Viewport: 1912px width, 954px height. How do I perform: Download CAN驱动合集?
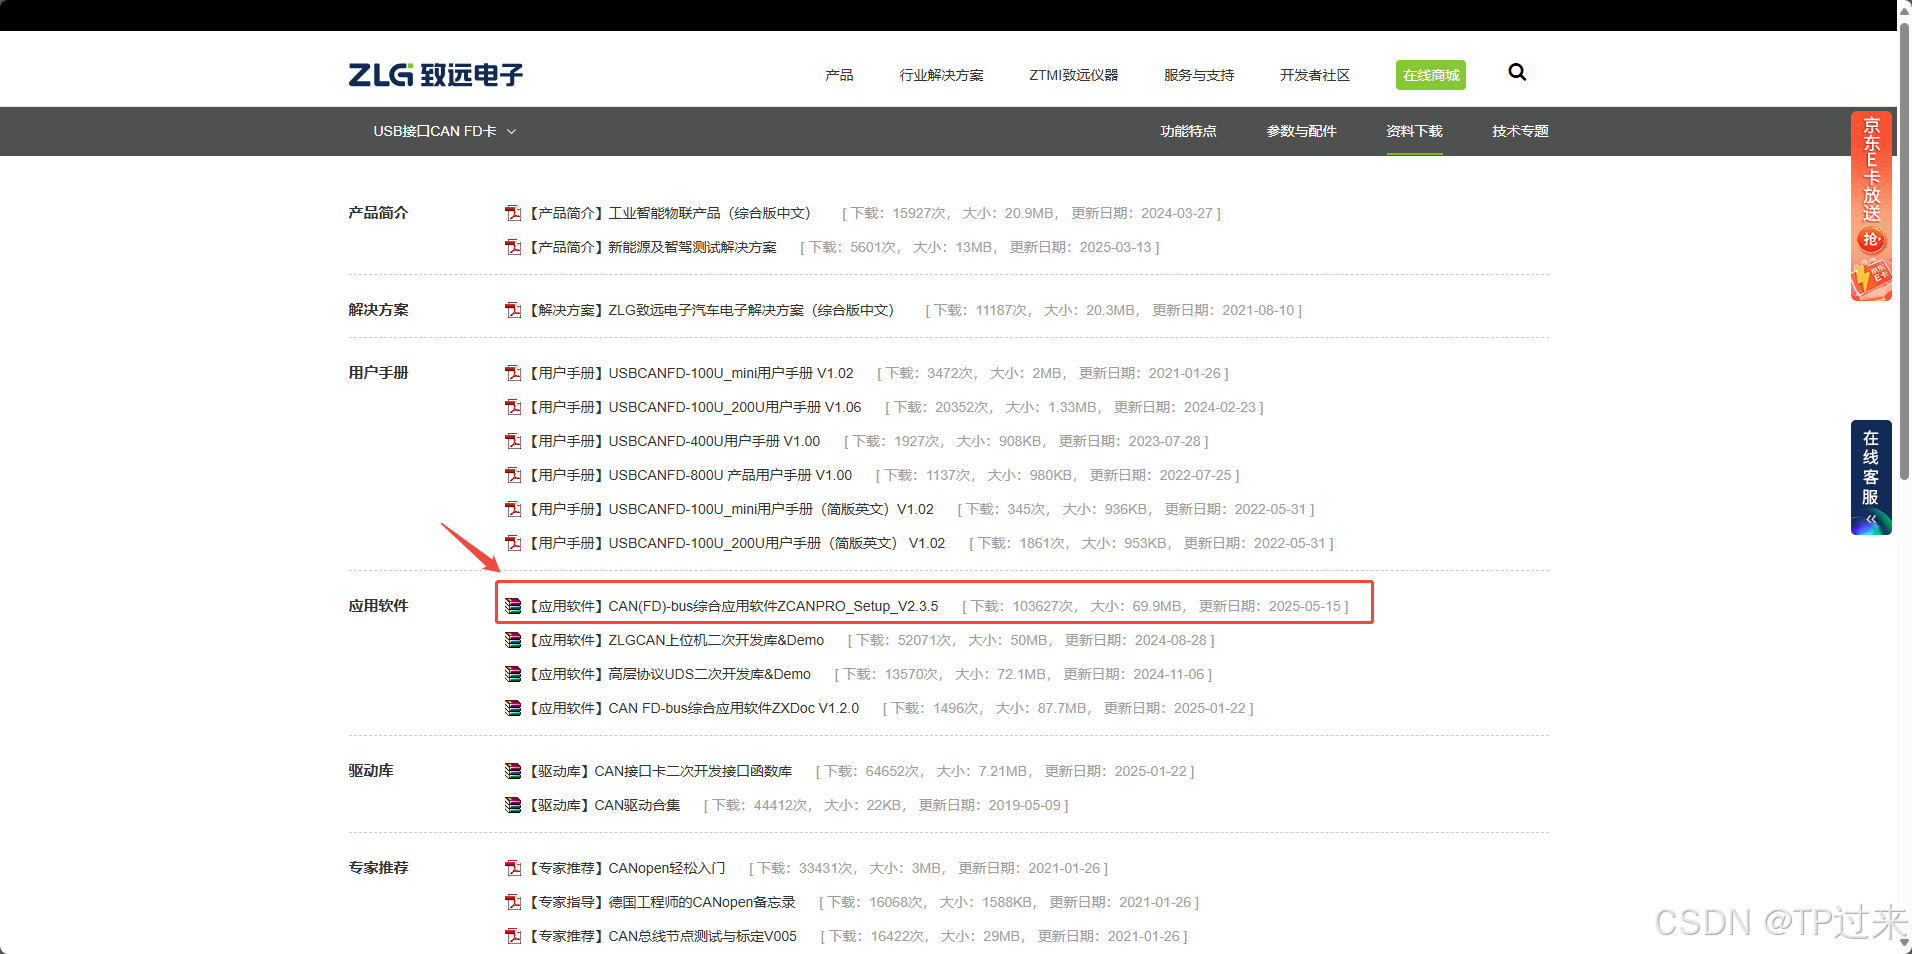(x=604, y=805)
